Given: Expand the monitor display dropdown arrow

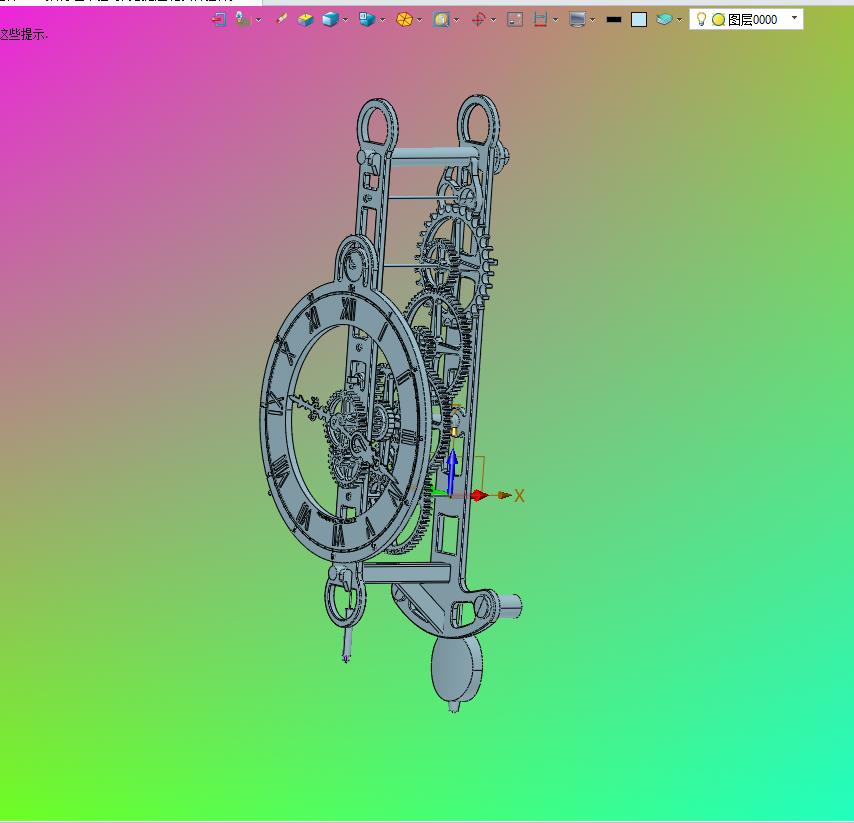Looking at the screenshot, I should 593,20.
